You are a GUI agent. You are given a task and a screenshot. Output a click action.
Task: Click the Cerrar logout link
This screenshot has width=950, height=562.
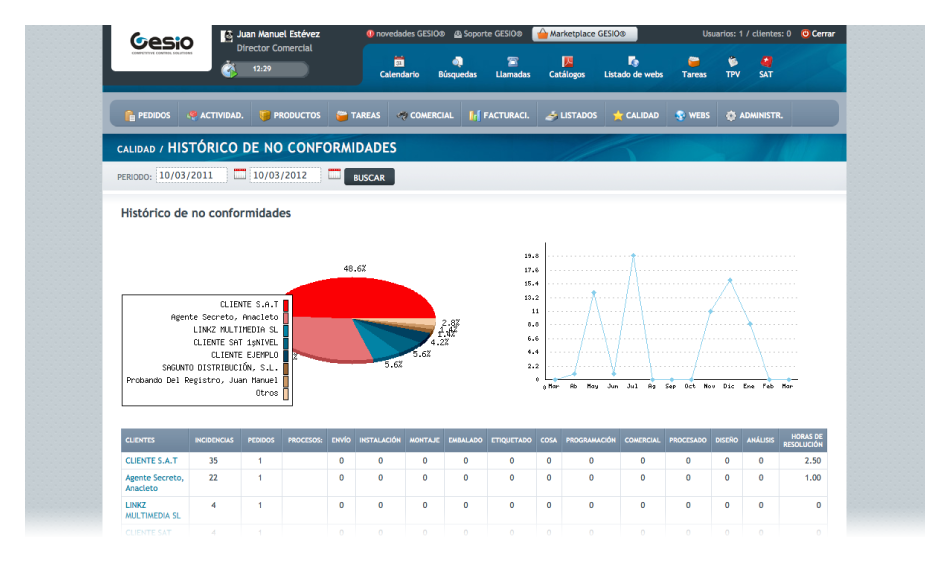click(x=818, y=34)
